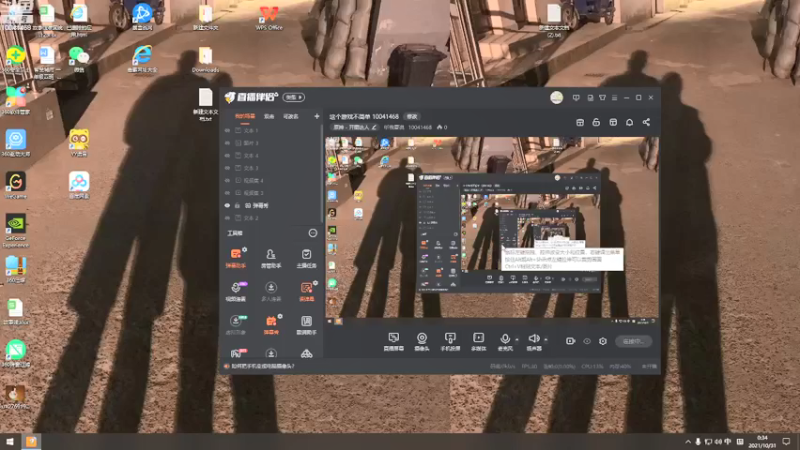Toggle visibility of the 视频集 4 layer
This screenshot has width=800, height=450.
tap(227, 181)
